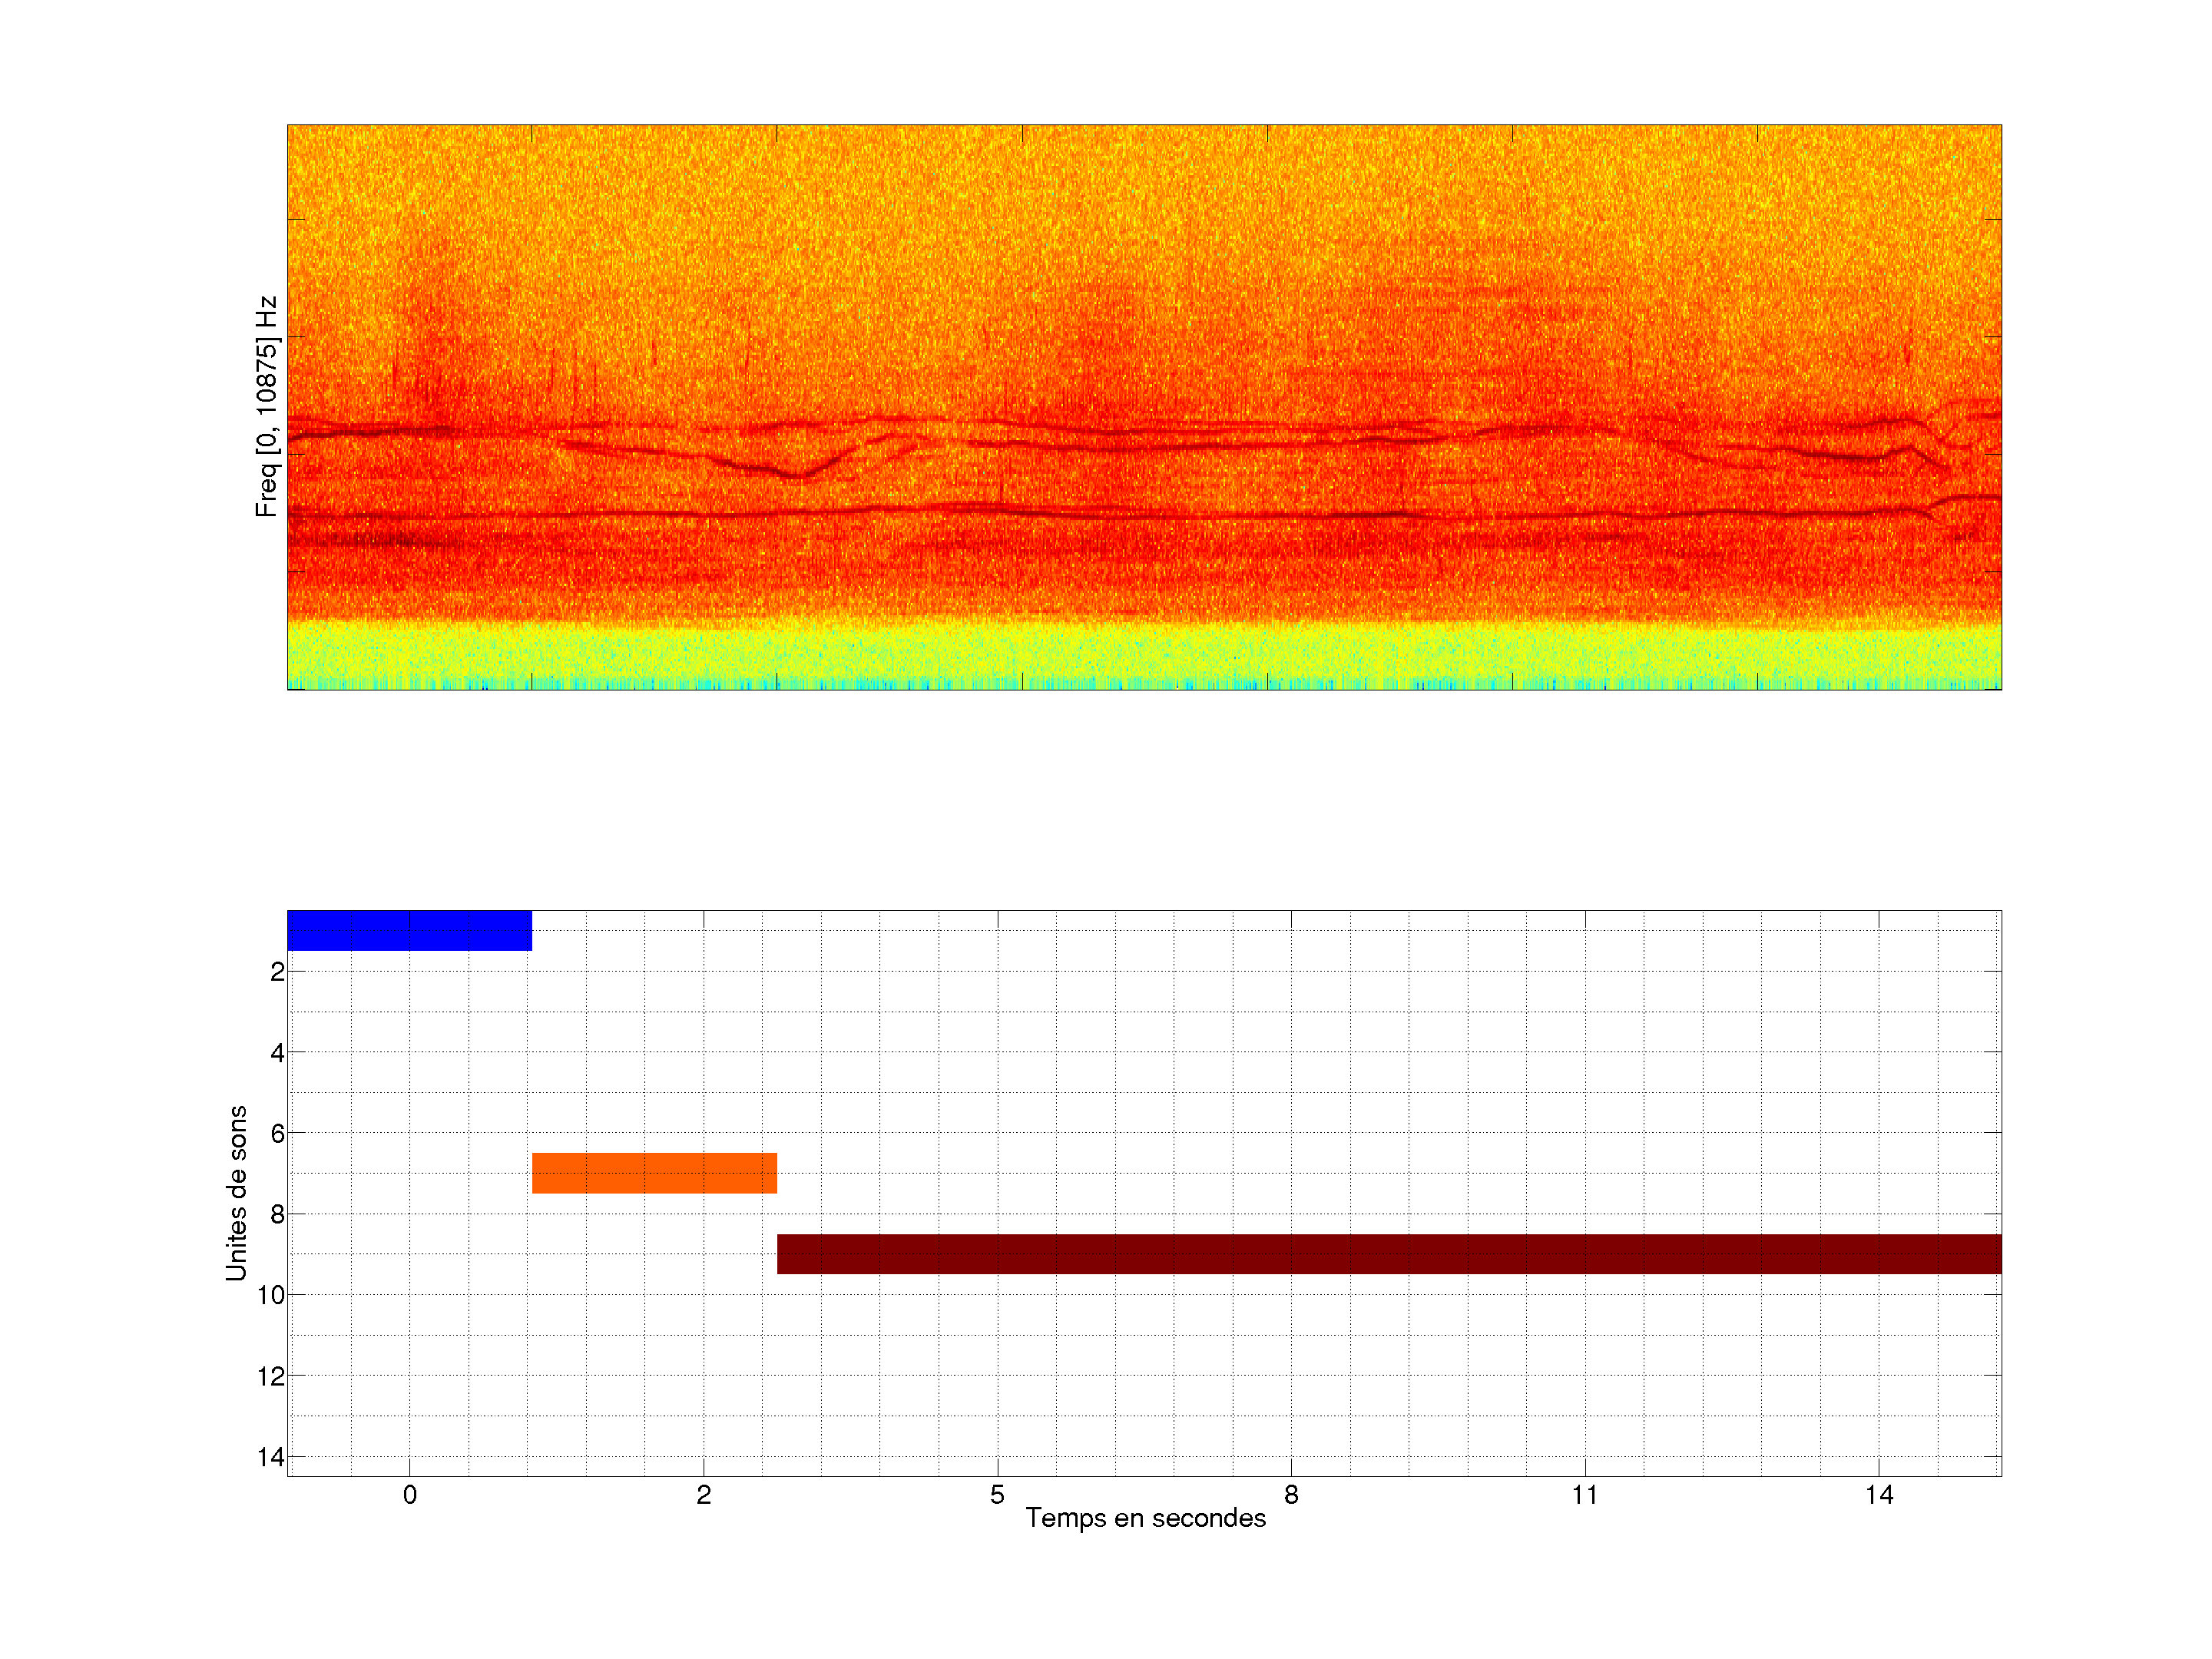Click the y-axis tick label 14
Image resolution: width=2212 pixels, height=1659 pixels.
pos(271,1457)
